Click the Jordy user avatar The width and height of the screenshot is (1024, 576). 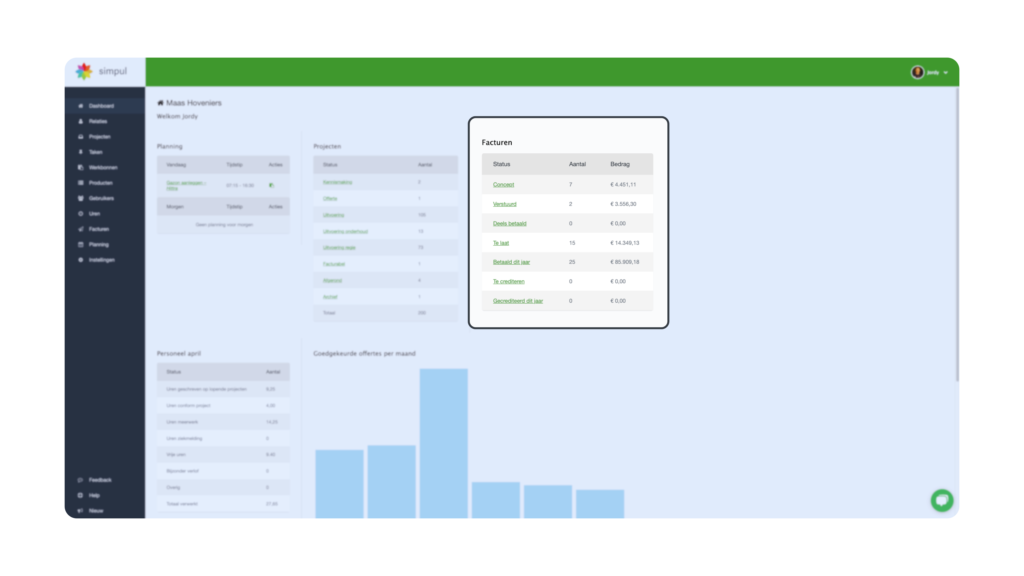pos(918,72)
